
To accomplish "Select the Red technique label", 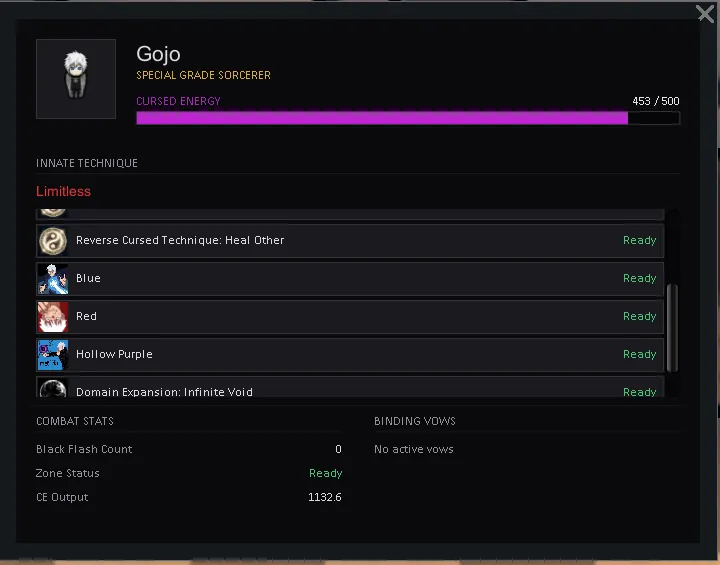I will coord(87,317).
